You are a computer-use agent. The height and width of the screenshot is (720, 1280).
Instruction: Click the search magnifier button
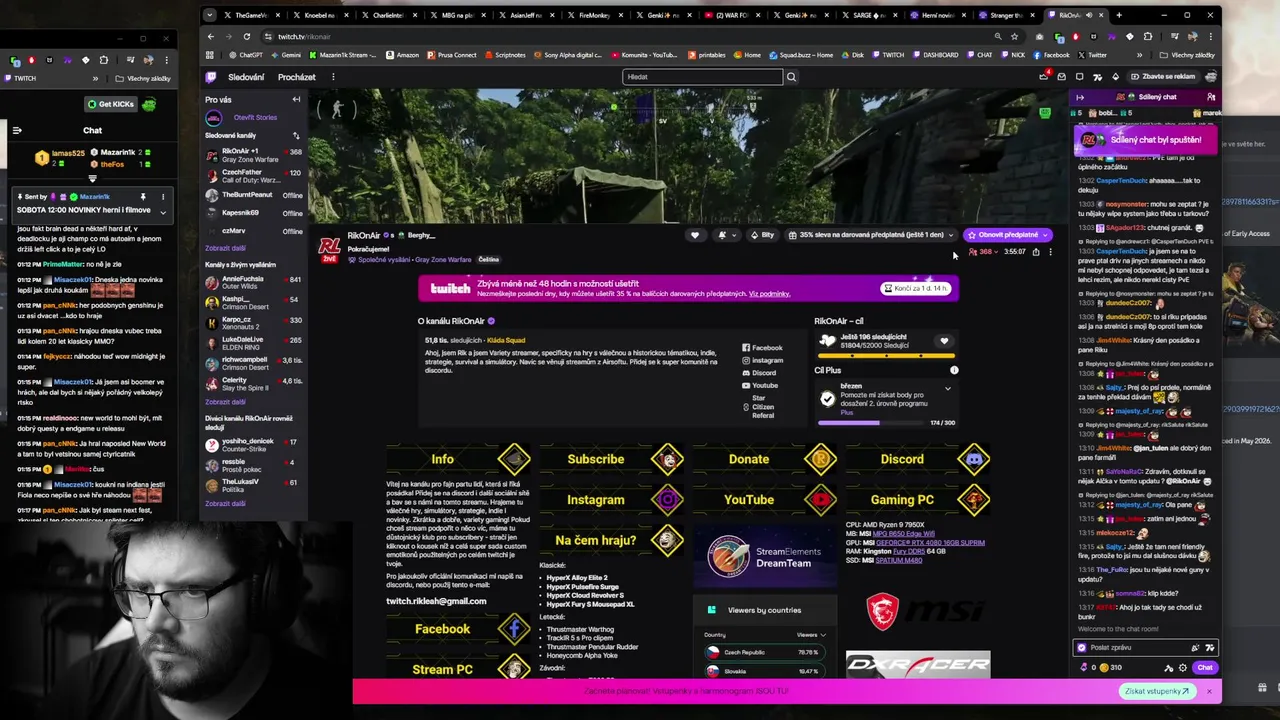[791, 77]
